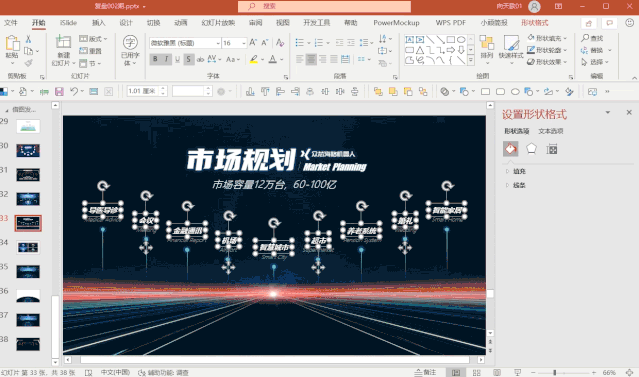639x377 pixels.
Task: Click the Decrease List Level icon
Action: pos(339,42)
